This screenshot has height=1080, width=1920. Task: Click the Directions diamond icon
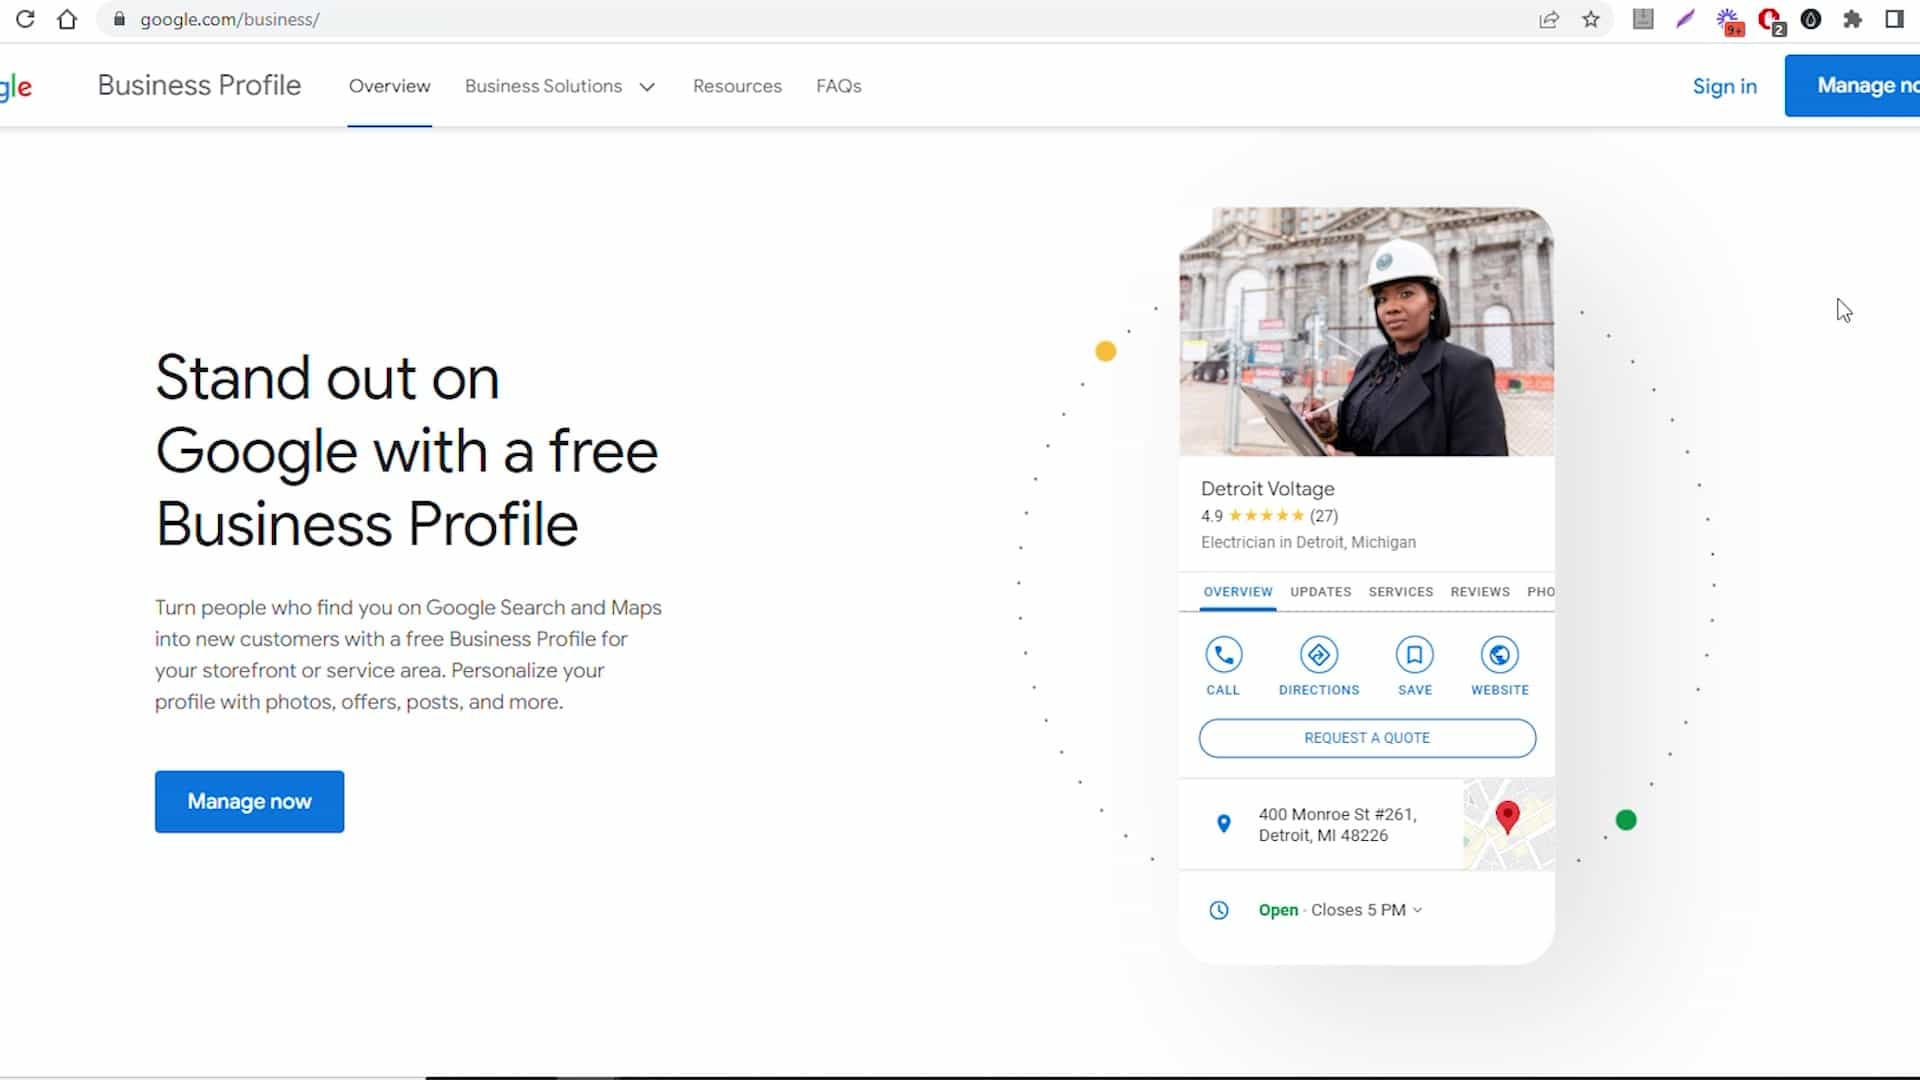pyautogui.click(x=1319, y=655)
